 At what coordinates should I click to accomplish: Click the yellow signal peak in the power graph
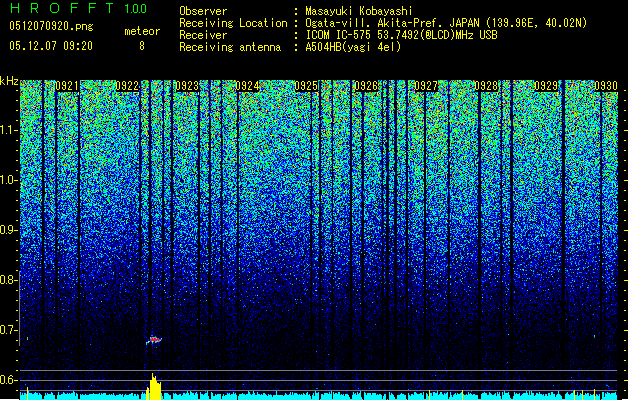(x=153, y=386)
